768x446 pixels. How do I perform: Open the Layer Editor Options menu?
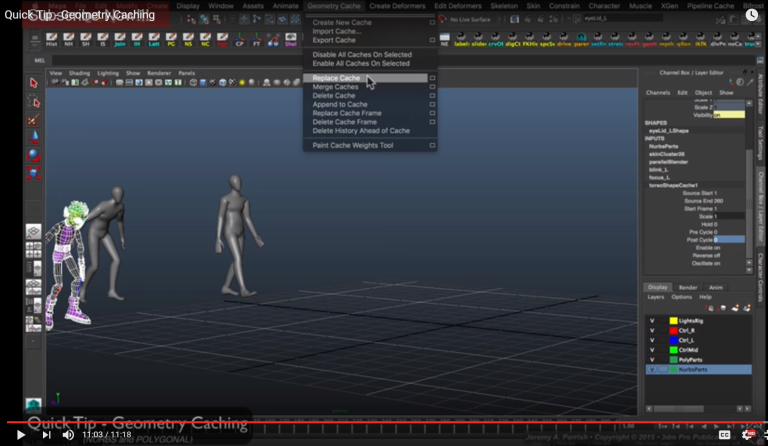[x=681, y=297]
